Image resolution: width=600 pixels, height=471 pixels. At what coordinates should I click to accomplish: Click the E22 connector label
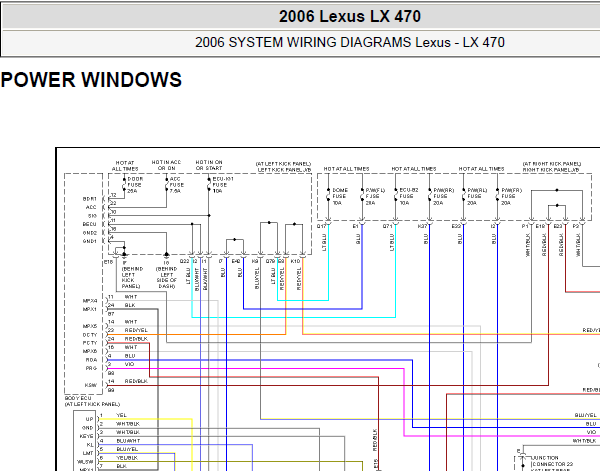click(456, 227)
